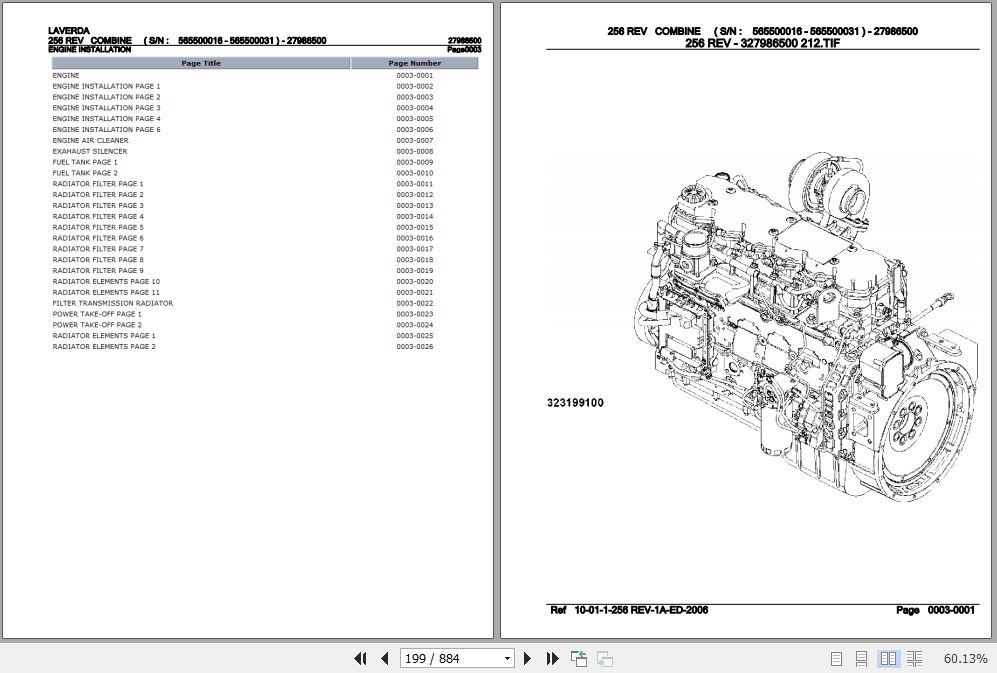997x673 pixels.
Task: Select FILTER TRANSMISSION RADIATOR entry
Action: point(112,303)
